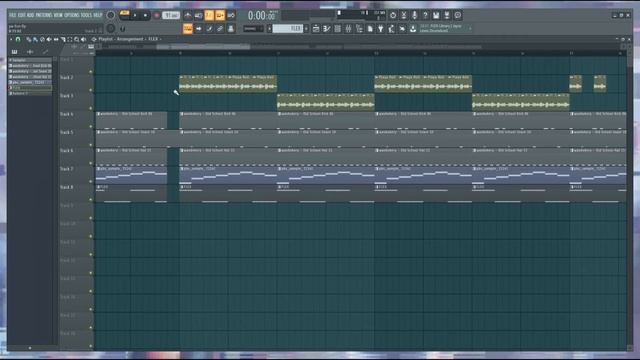Click the song time display
This screenshot has width=640, height=360.
pyautogui.click(x=261, y=16)
